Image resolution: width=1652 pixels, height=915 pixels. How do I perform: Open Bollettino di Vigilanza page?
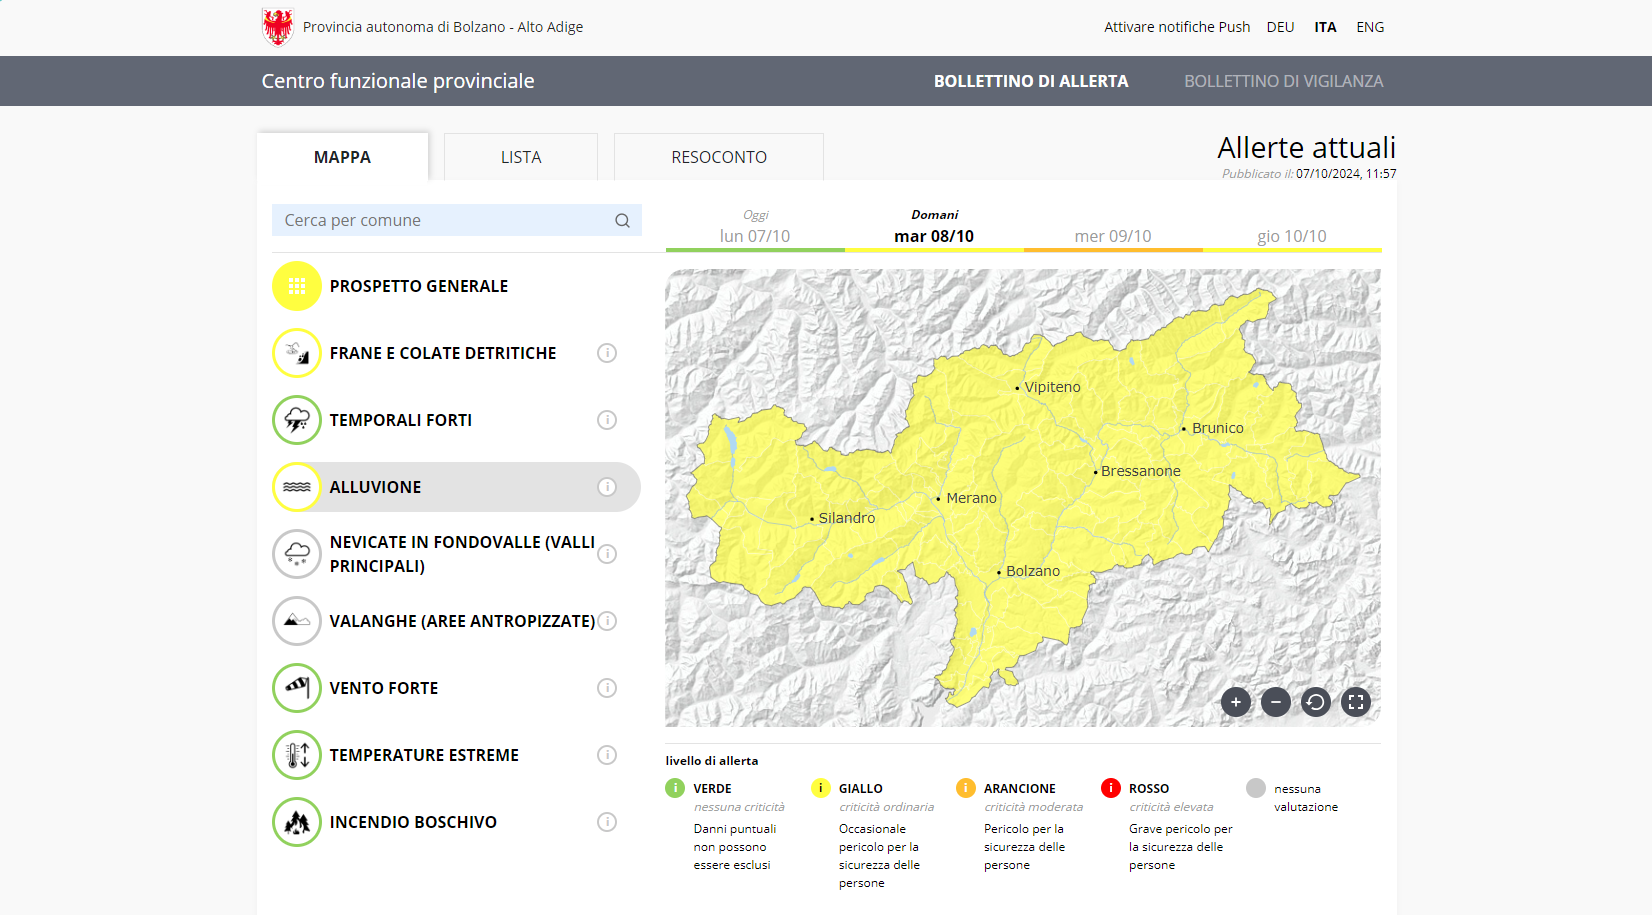click(1283, 81)
